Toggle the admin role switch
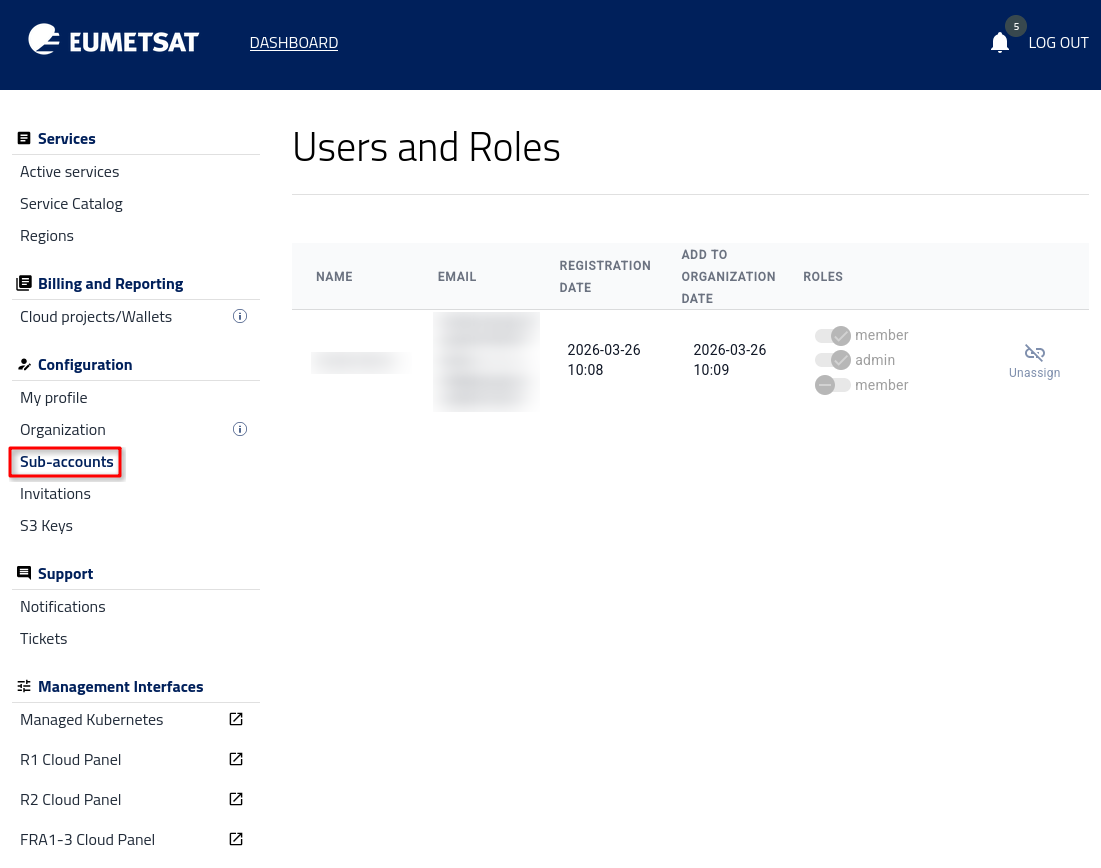1101x868 pixels. pos(833,360)
